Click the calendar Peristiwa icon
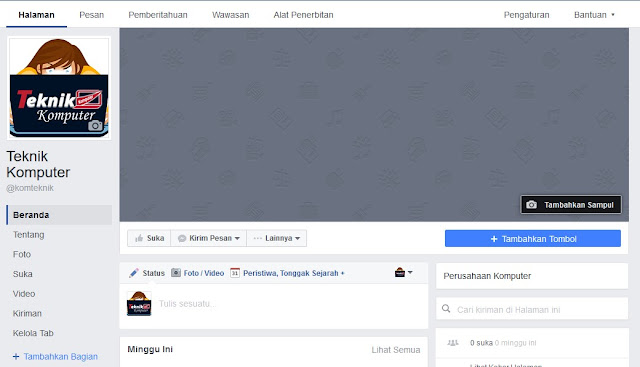 tap(235, 273)
